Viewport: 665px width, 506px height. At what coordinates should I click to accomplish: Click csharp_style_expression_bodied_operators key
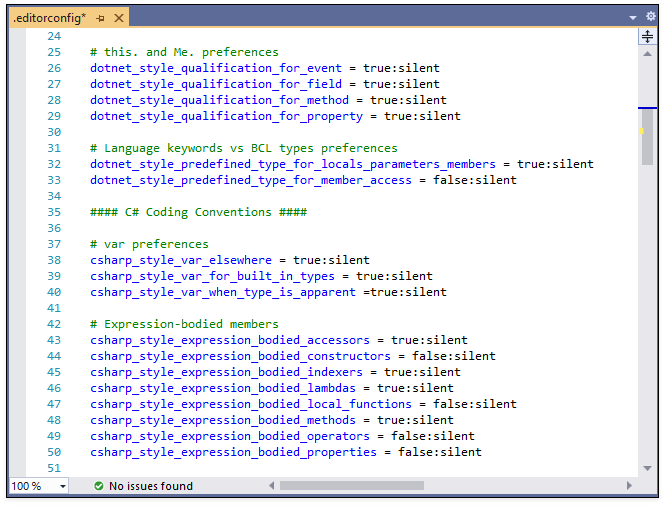tap(229, 437)
